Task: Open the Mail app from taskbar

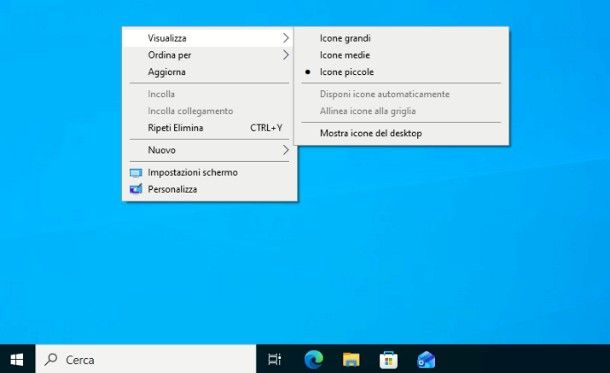Action: (426, 359)
